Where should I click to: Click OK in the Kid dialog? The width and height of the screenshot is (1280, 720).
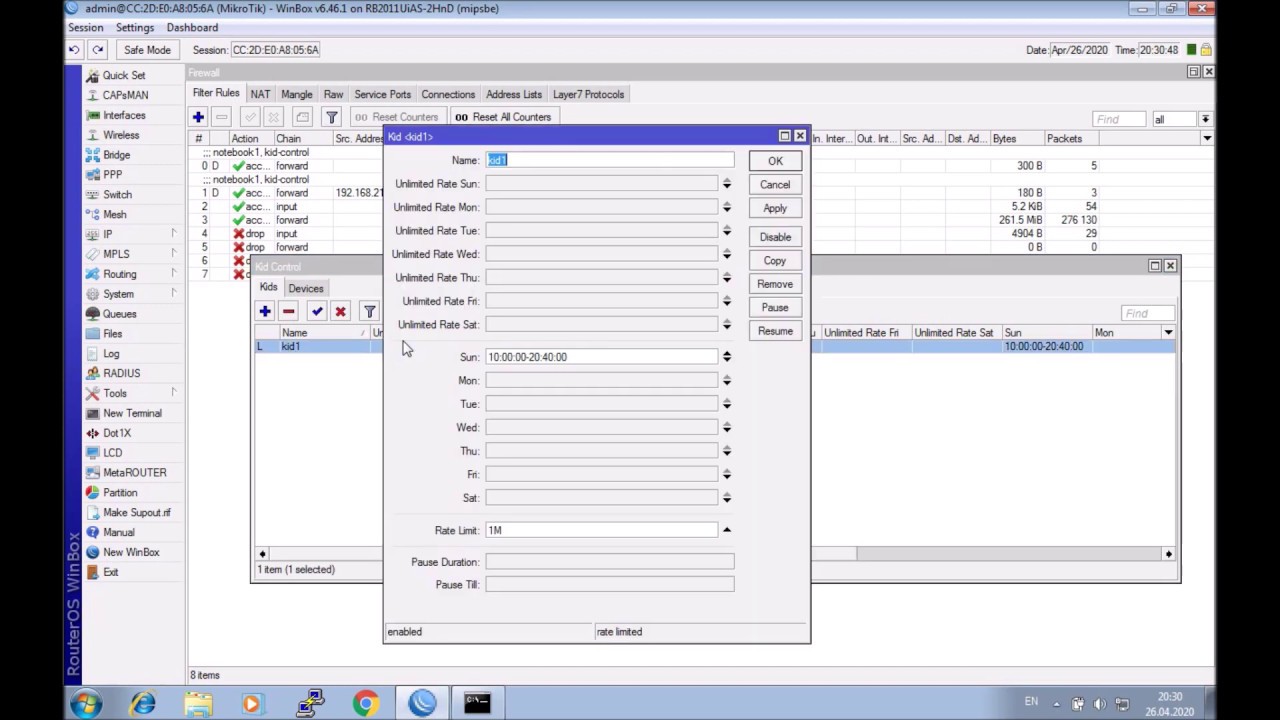[775, 161]
